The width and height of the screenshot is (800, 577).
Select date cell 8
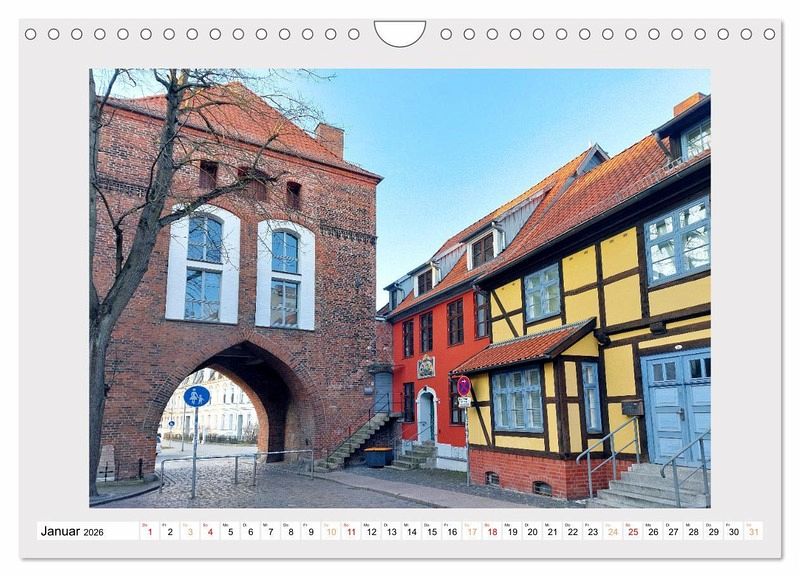290,531
